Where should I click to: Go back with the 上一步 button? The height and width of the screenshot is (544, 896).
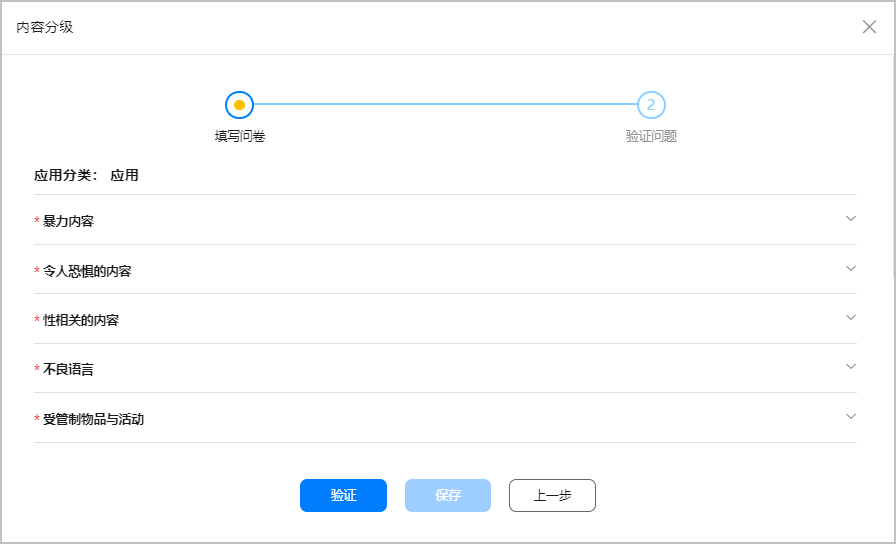coord(552,495)
